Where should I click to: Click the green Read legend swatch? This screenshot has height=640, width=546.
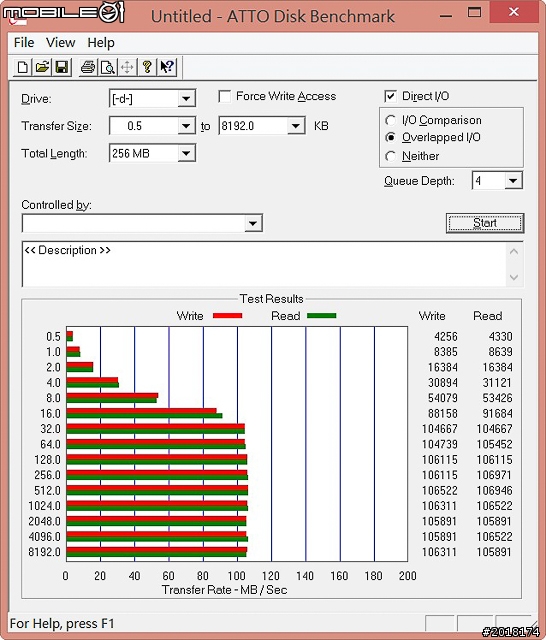tap(322, 316)
